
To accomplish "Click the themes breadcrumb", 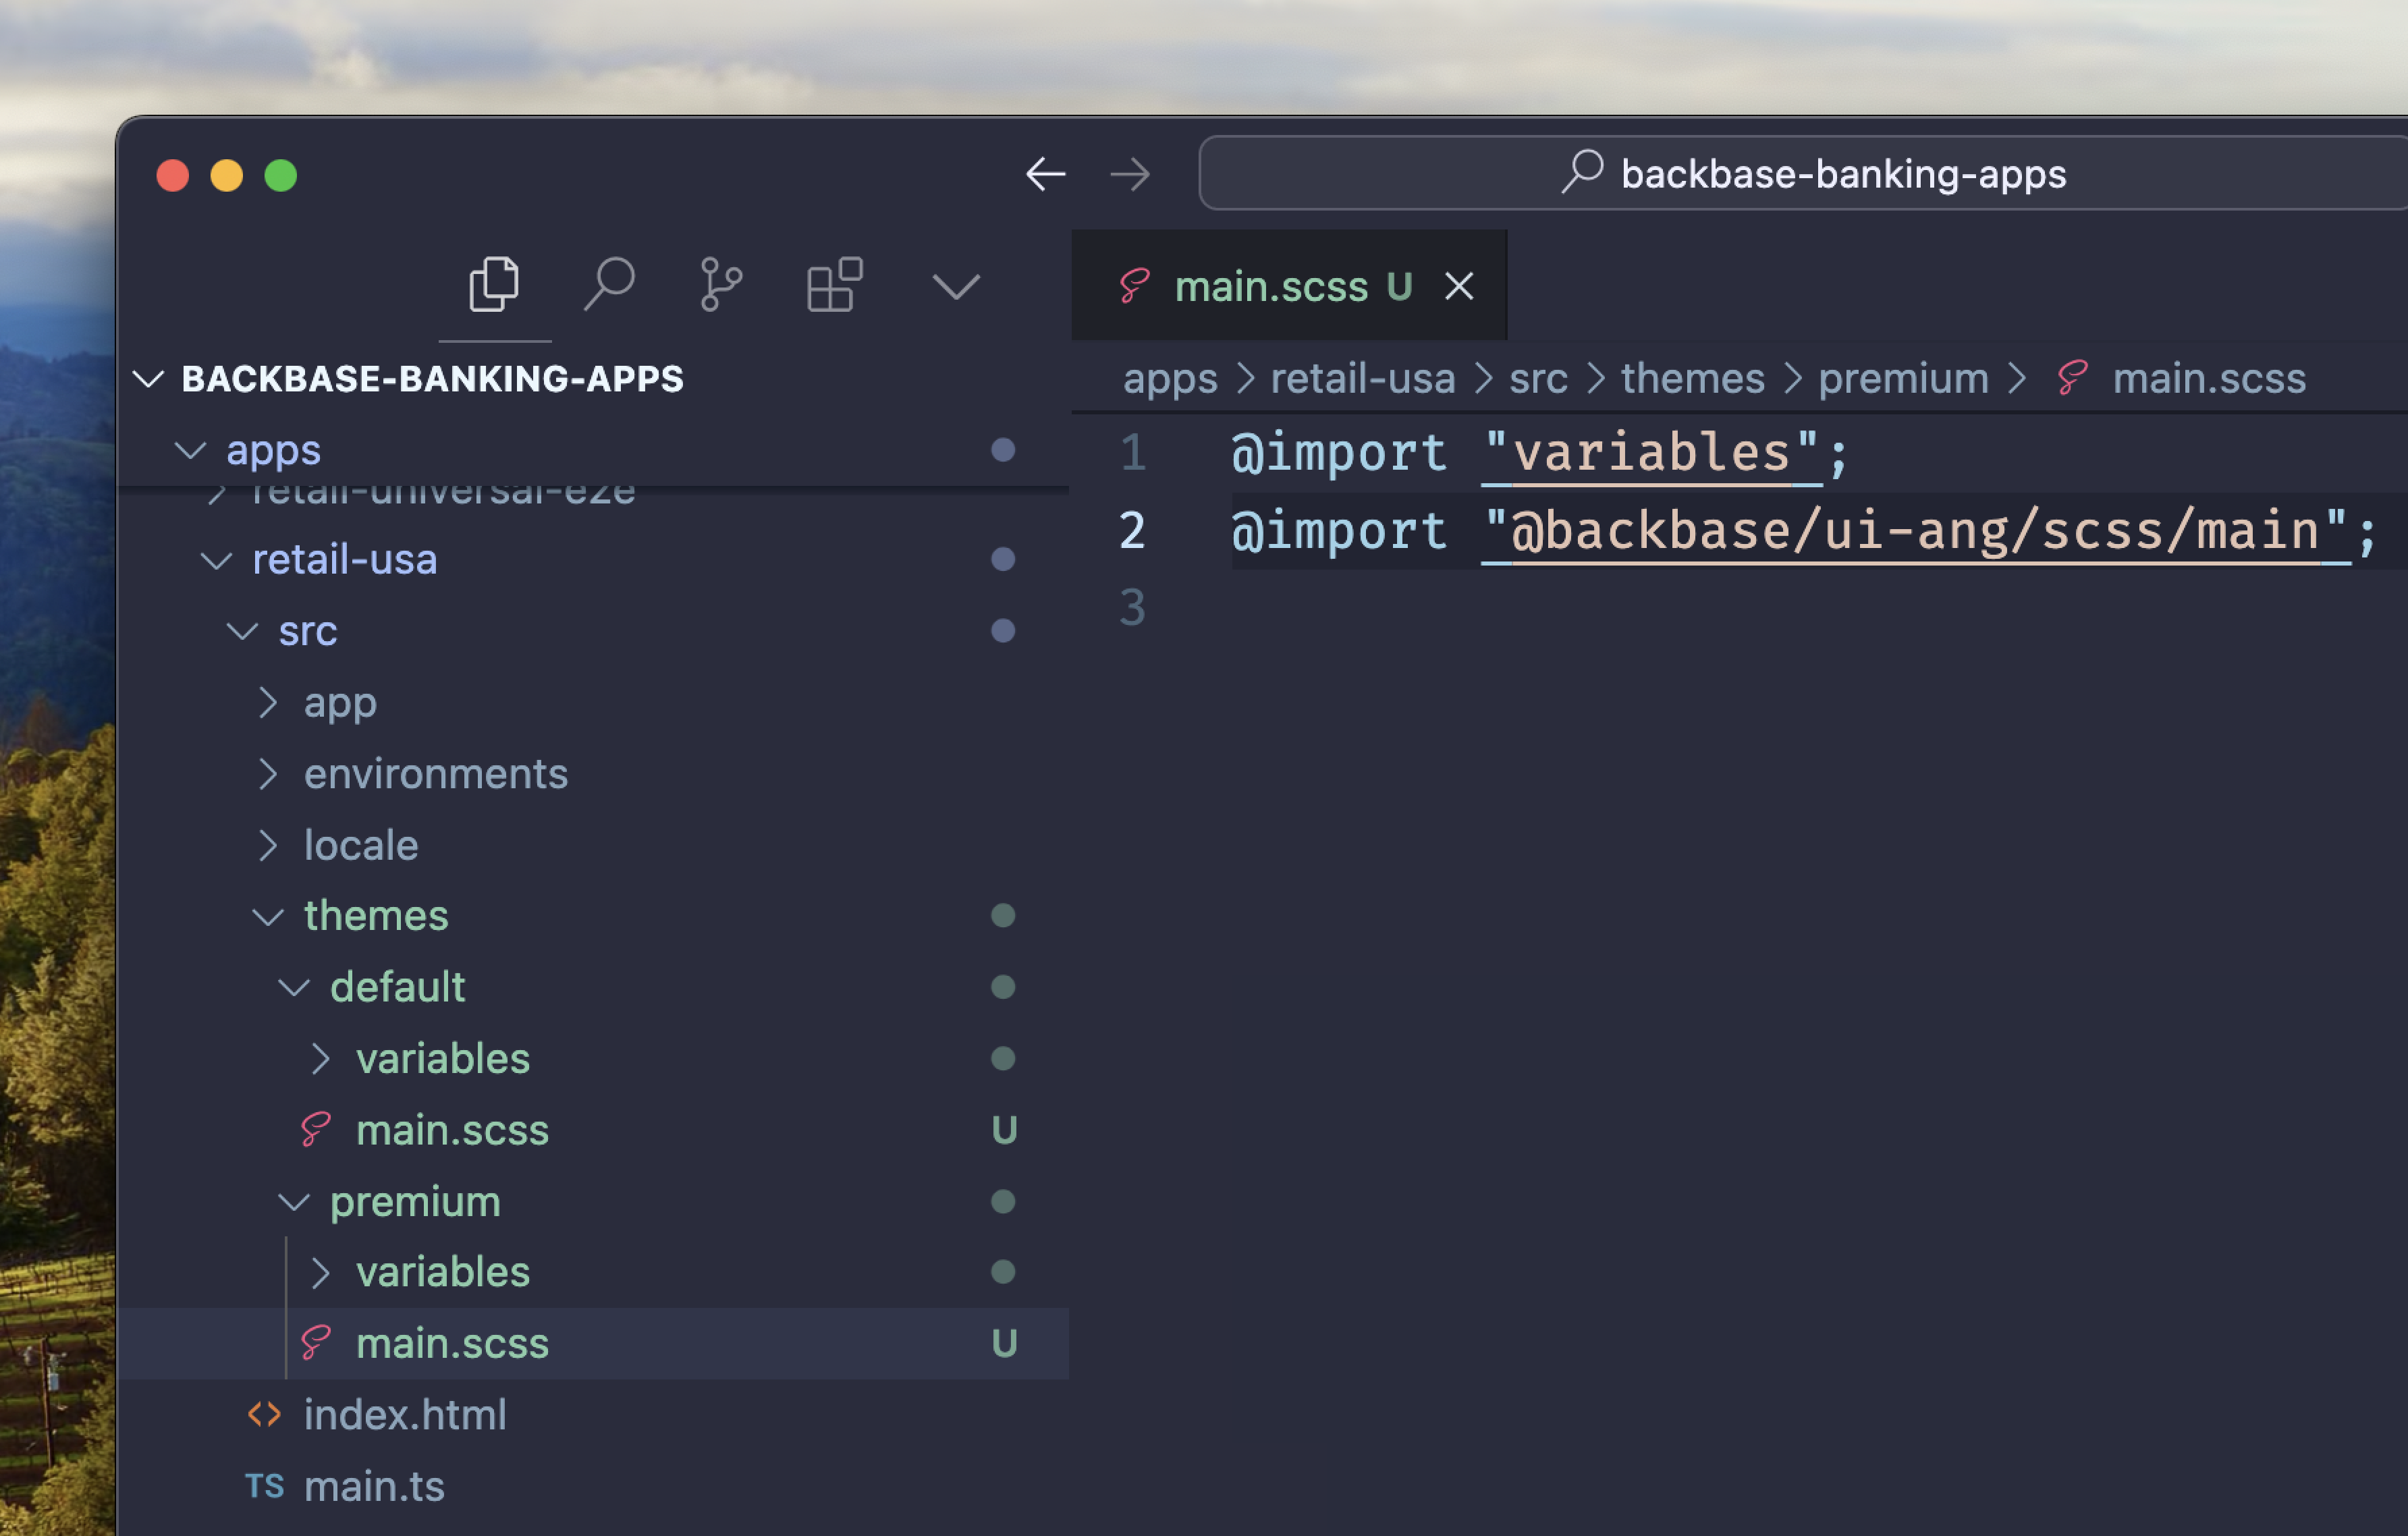I will coord(1692,379).
